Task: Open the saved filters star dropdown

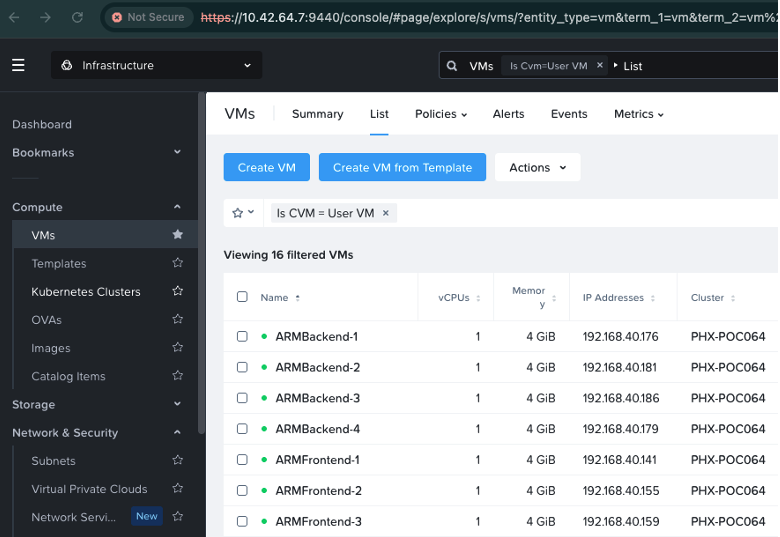Action: point(243,213)
